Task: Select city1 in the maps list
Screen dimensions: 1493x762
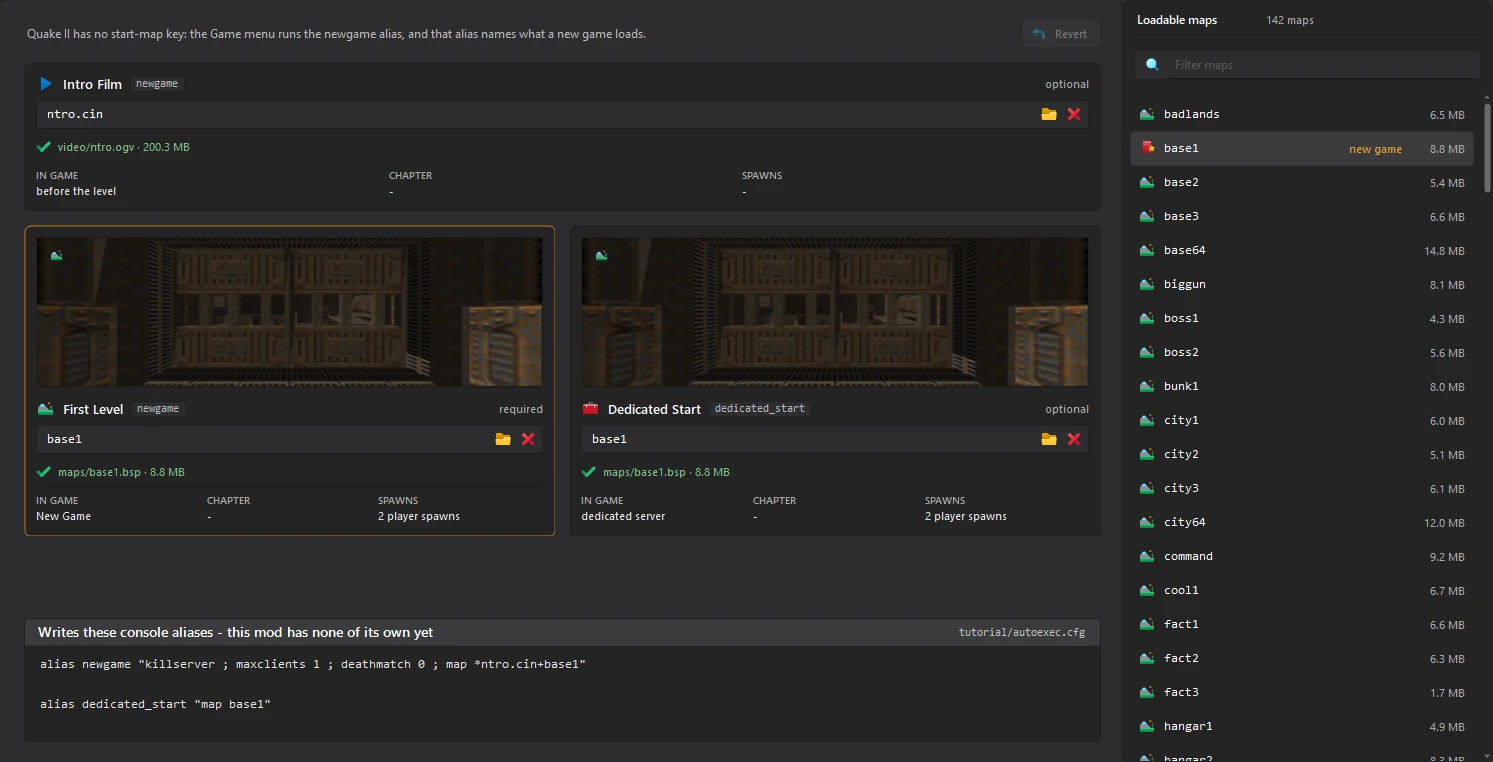Action: coord(1302,420)
